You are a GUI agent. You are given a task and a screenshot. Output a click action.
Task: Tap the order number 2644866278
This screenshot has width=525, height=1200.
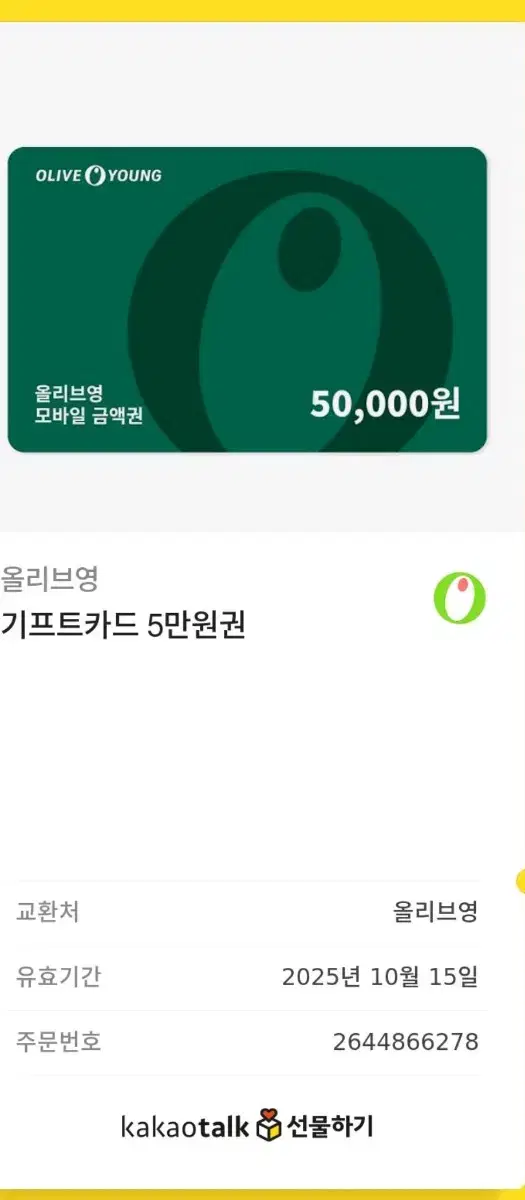[406, 1042]
